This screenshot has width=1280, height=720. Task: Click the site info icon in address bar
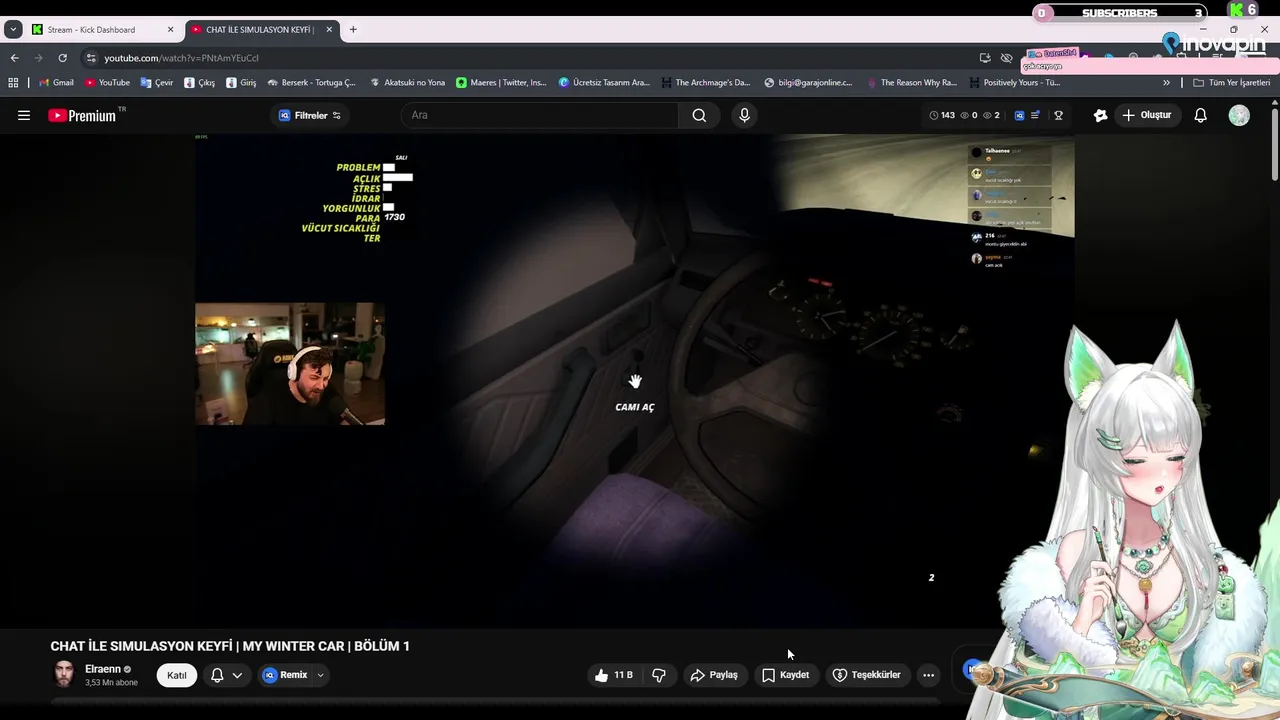91,58
